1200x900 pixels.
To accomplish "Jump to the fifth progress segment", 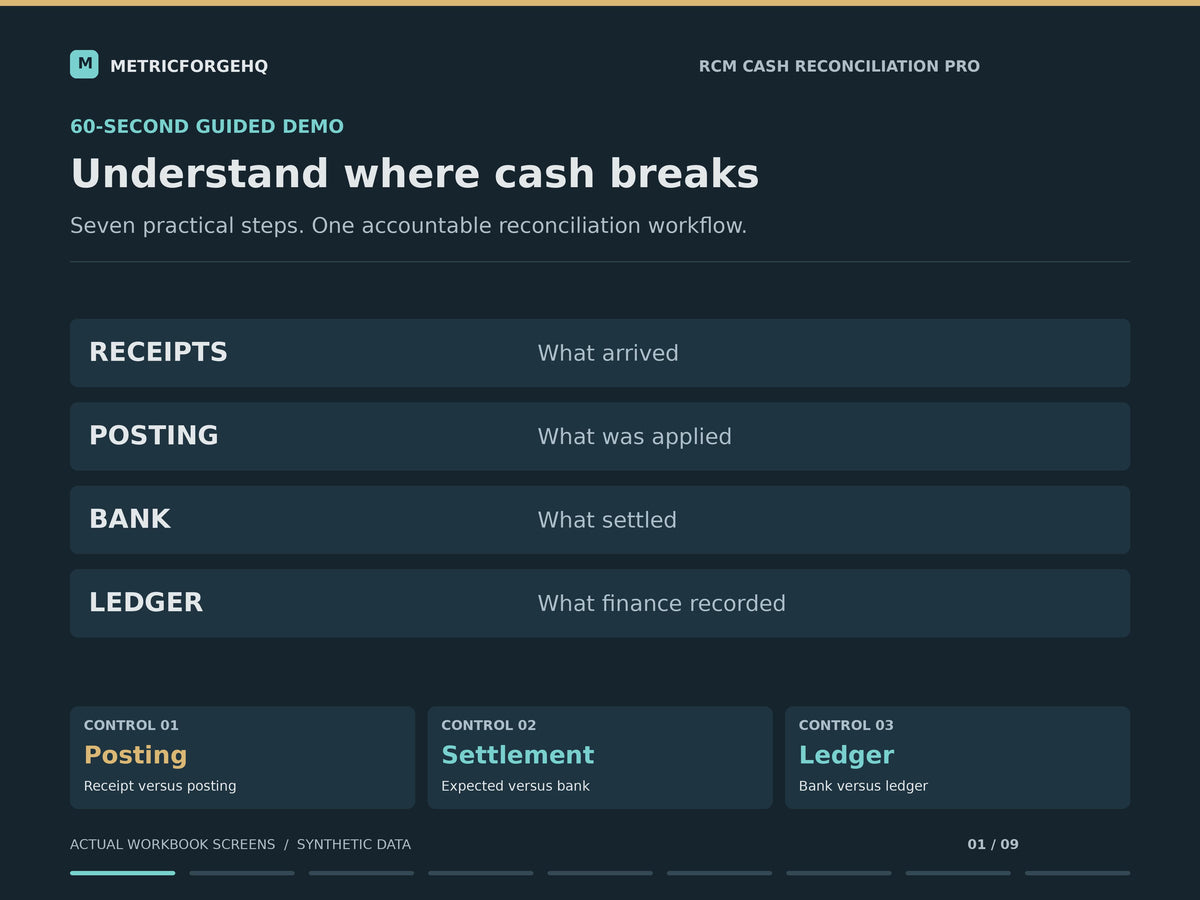I will pos(600,873).
